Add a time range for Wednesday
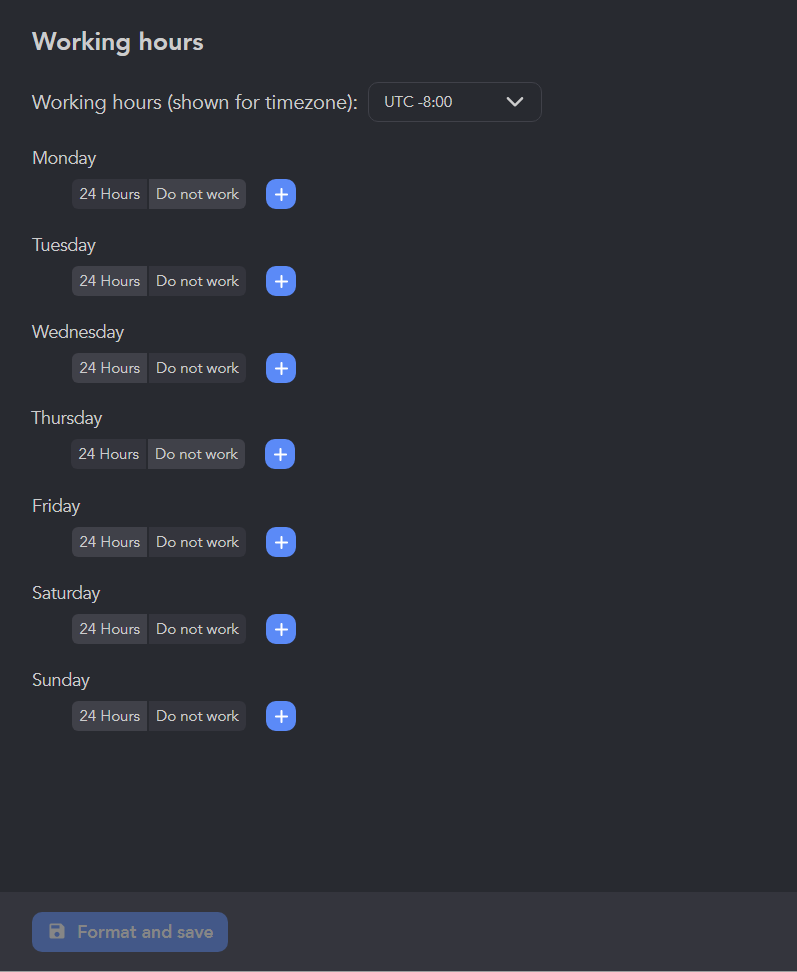The image size is (797, 972). coord(281,368)
